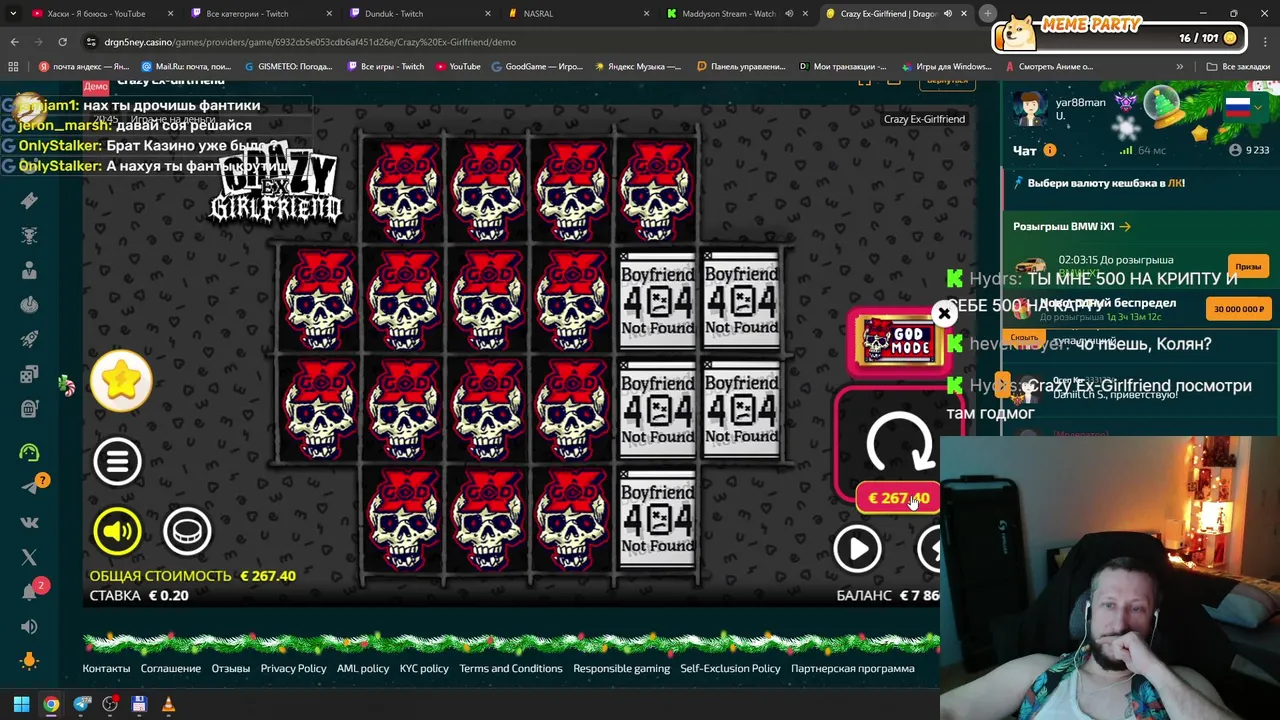The image size is (1280, 720).
Task: Click the yellow star favorites button
Action: click(x=121, y=380)
